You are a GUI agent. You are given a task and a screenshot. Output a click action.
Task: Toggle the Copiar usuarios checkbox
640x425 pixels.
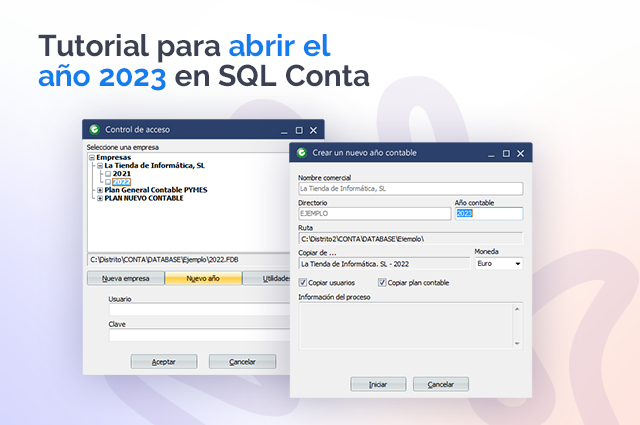[304, 283]
